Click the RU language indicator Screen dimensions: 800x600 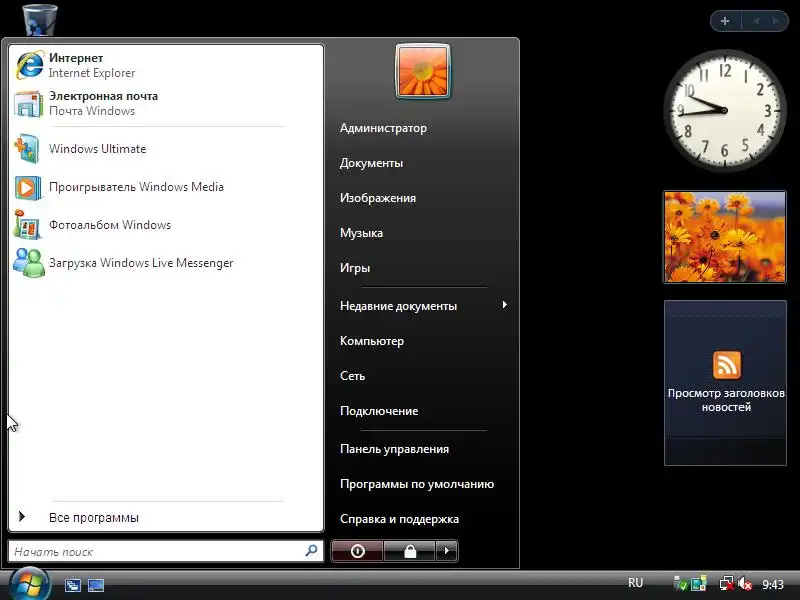(x=635, y=583)
